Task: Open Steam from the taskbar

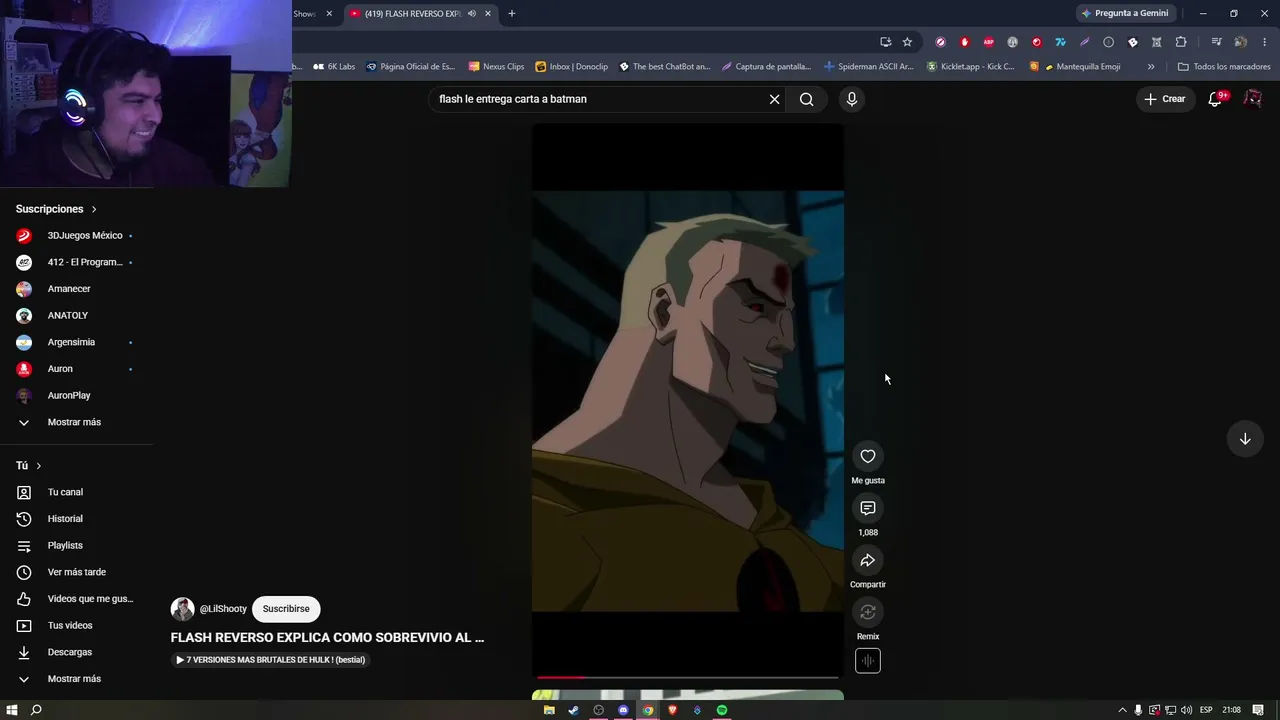Action: (573, 710)
